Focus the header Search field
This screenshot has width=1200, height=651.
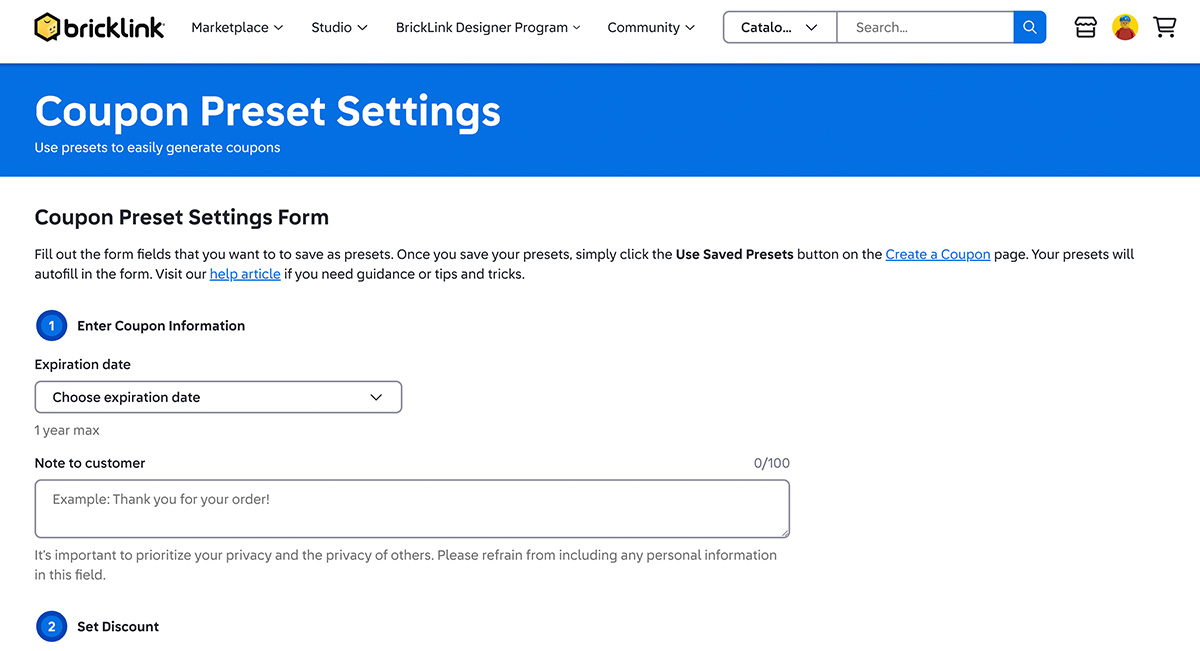pos(925,28)
